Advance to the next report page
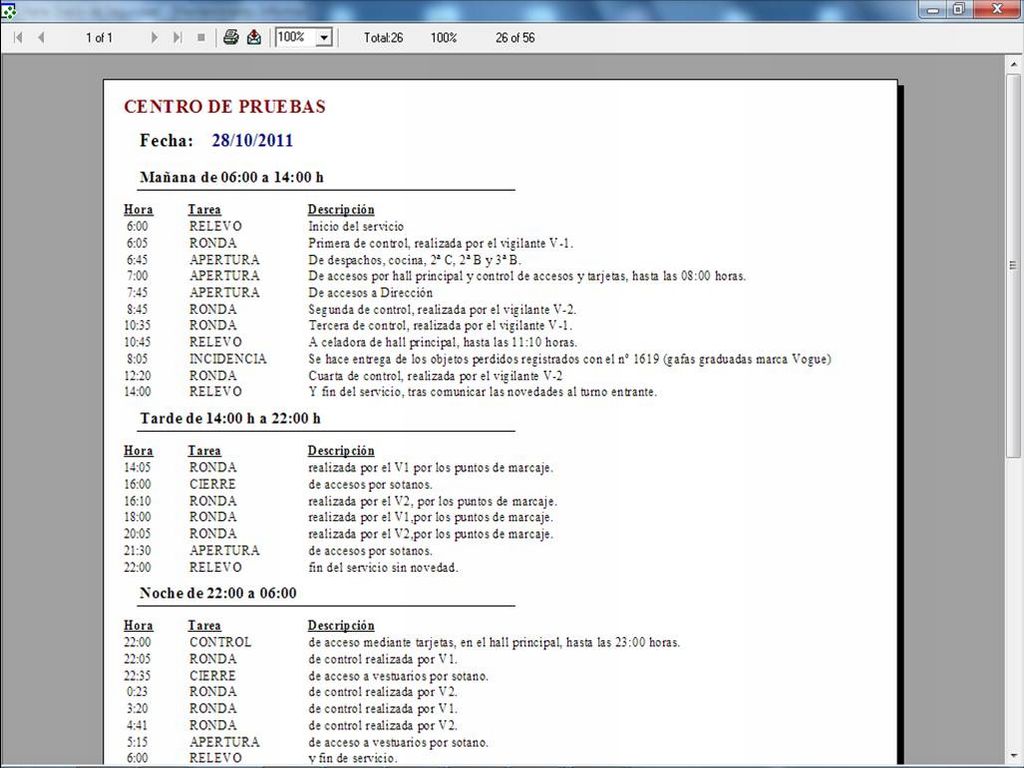Screen dimensions: 1024x768 (154, 37)
